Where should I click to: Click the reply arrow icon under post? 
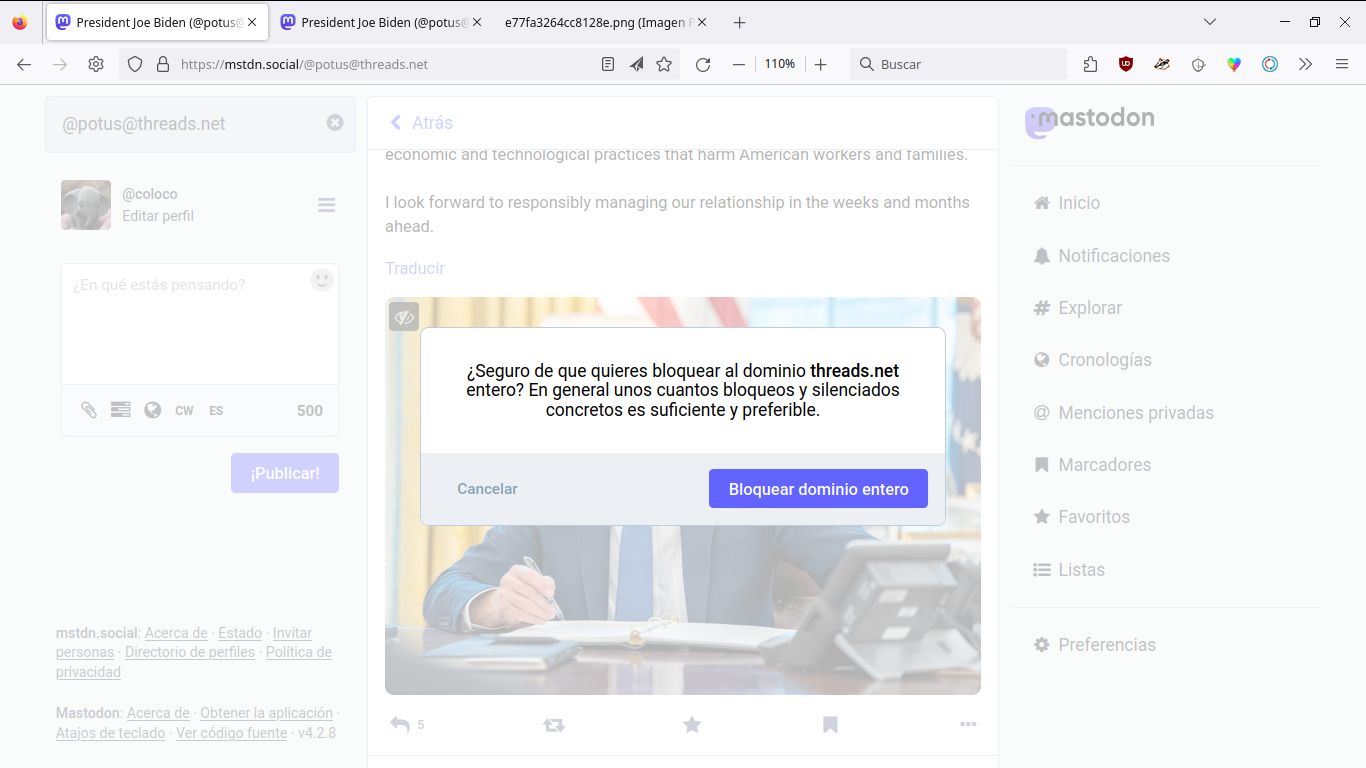coord(400,724)
